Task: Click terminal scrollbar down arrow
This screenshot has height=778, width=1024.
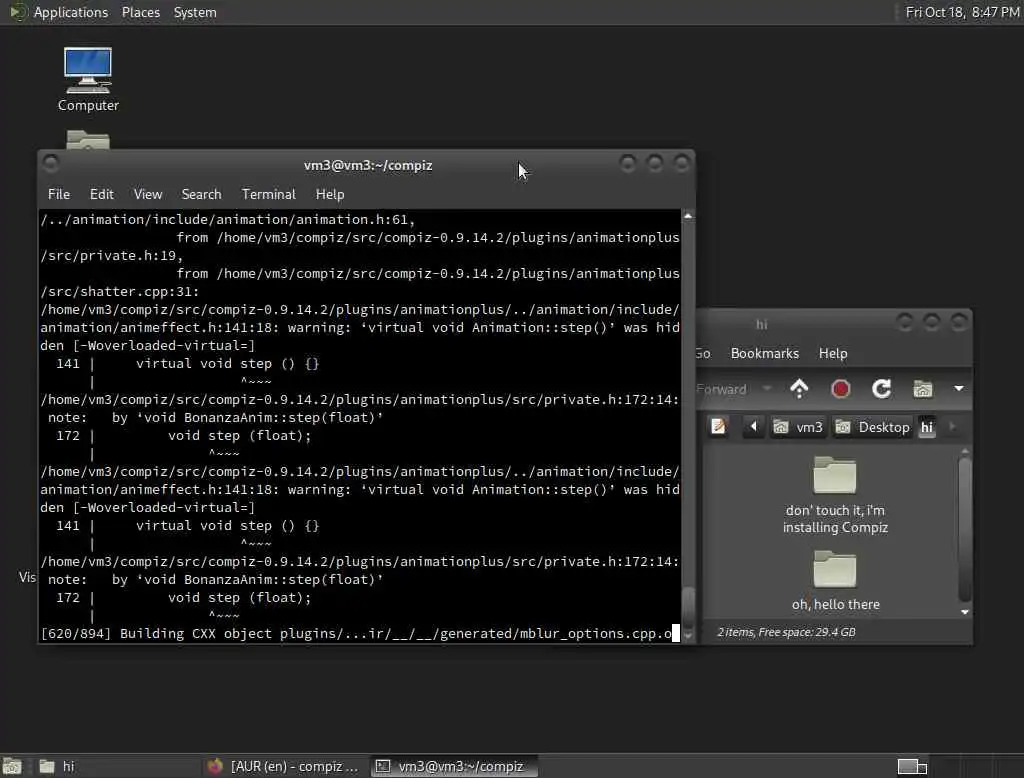Action: 688,636
